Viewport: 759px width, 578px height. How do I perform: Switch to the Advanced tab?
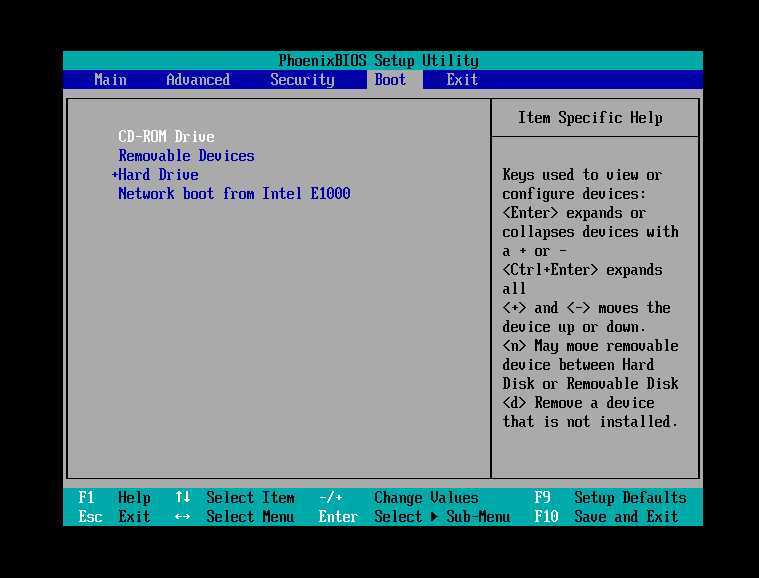[198, 79]
